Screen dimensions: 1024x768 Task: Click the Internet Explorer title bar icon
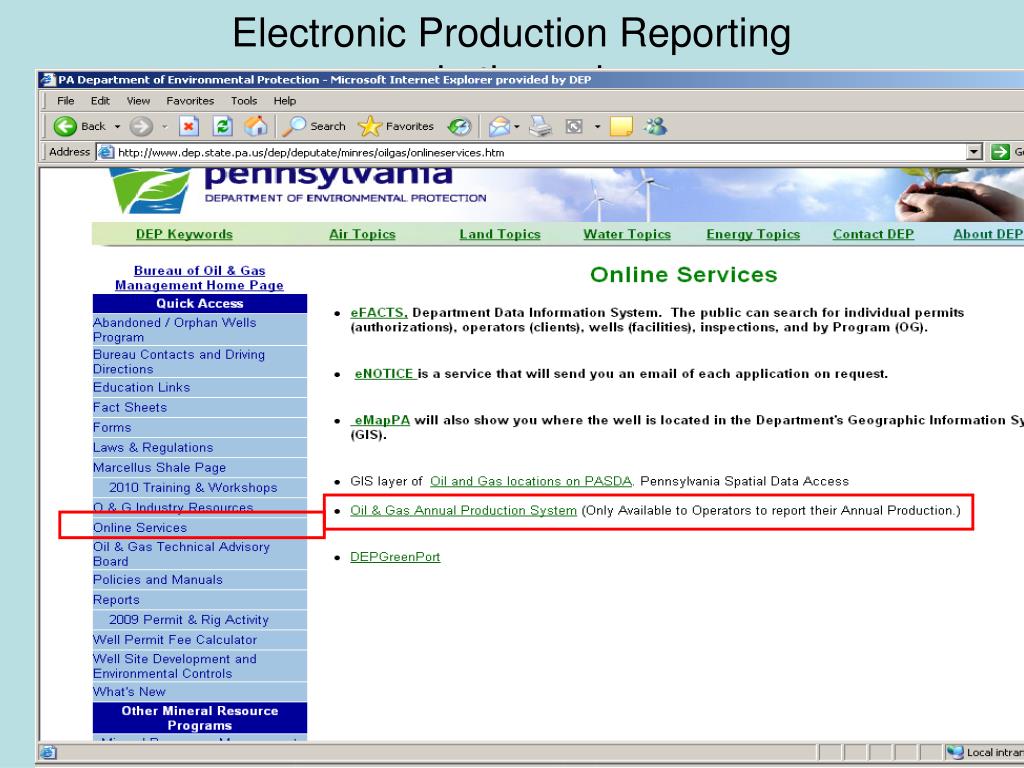click(x=48, y=80)
